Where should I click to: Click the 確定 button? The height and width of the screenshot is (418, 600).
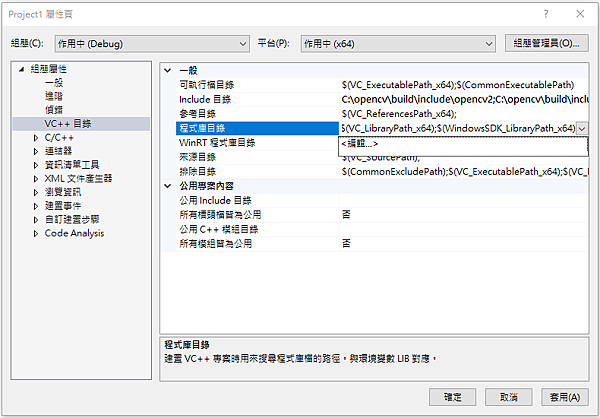pos(453,397)
